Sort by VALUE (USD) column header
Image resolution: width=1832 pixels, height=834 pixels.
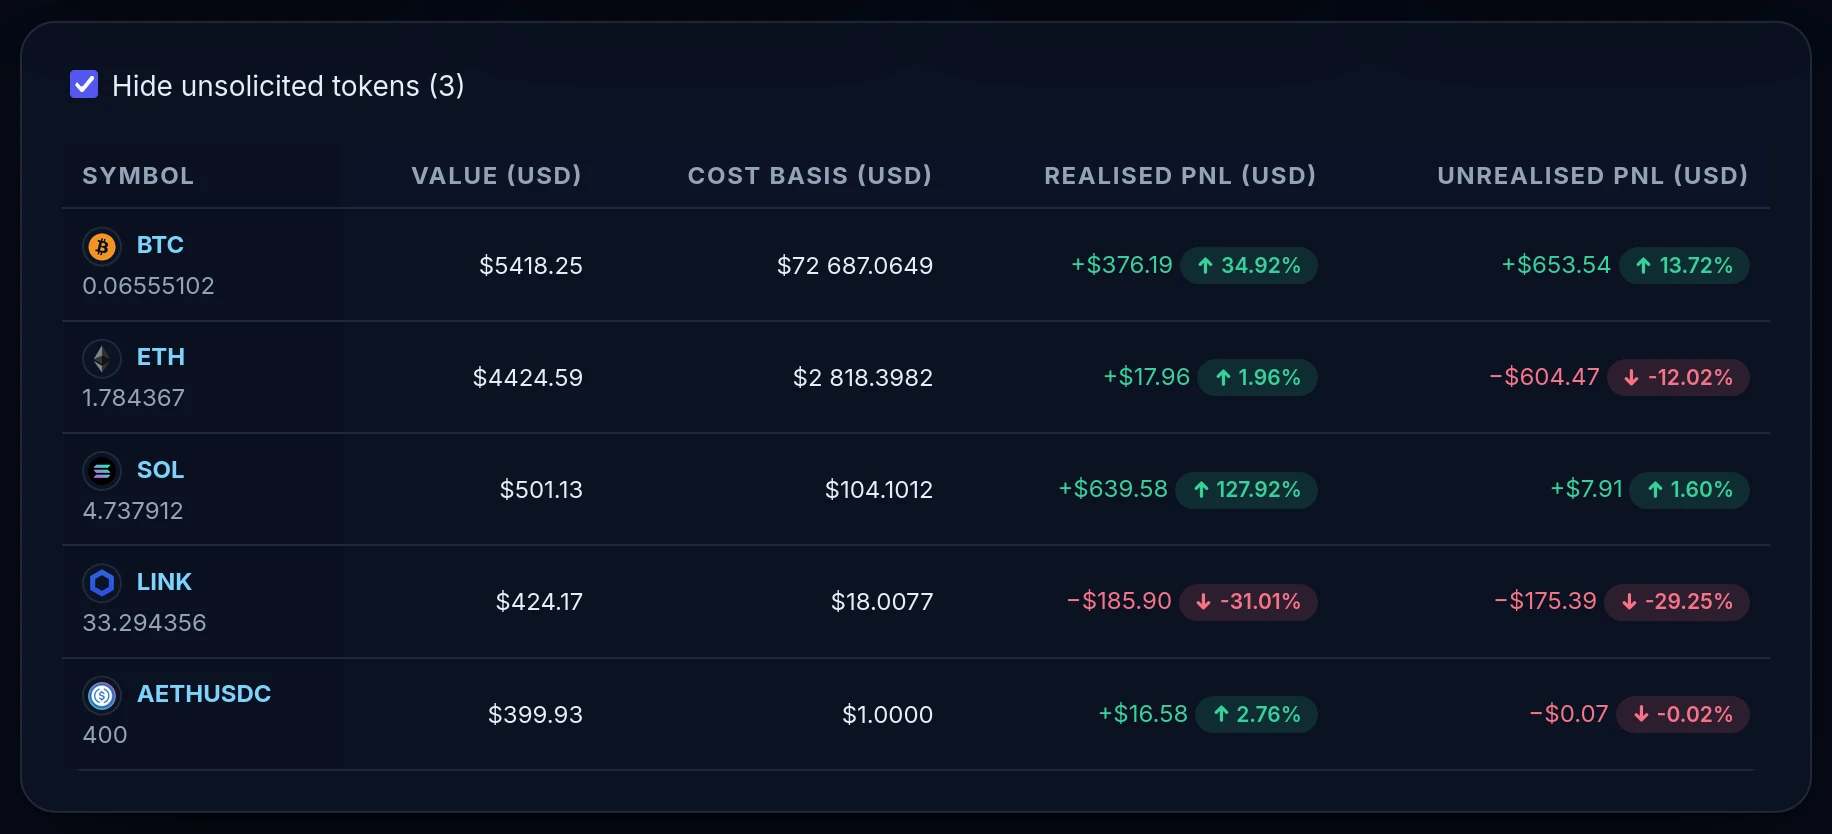pyautogui.click(x=497, y=176)
